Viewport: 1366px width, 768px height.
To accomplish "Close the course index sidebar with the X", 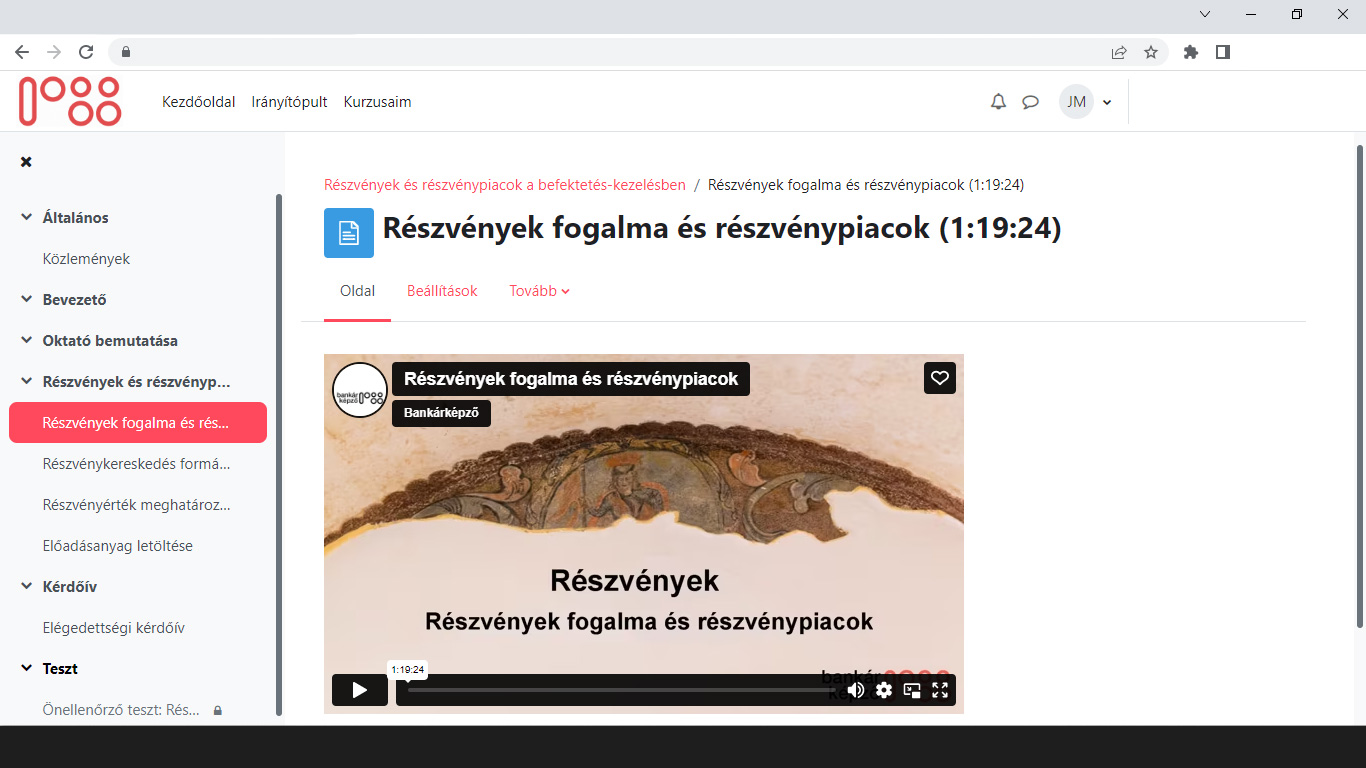I will point(25,161).
